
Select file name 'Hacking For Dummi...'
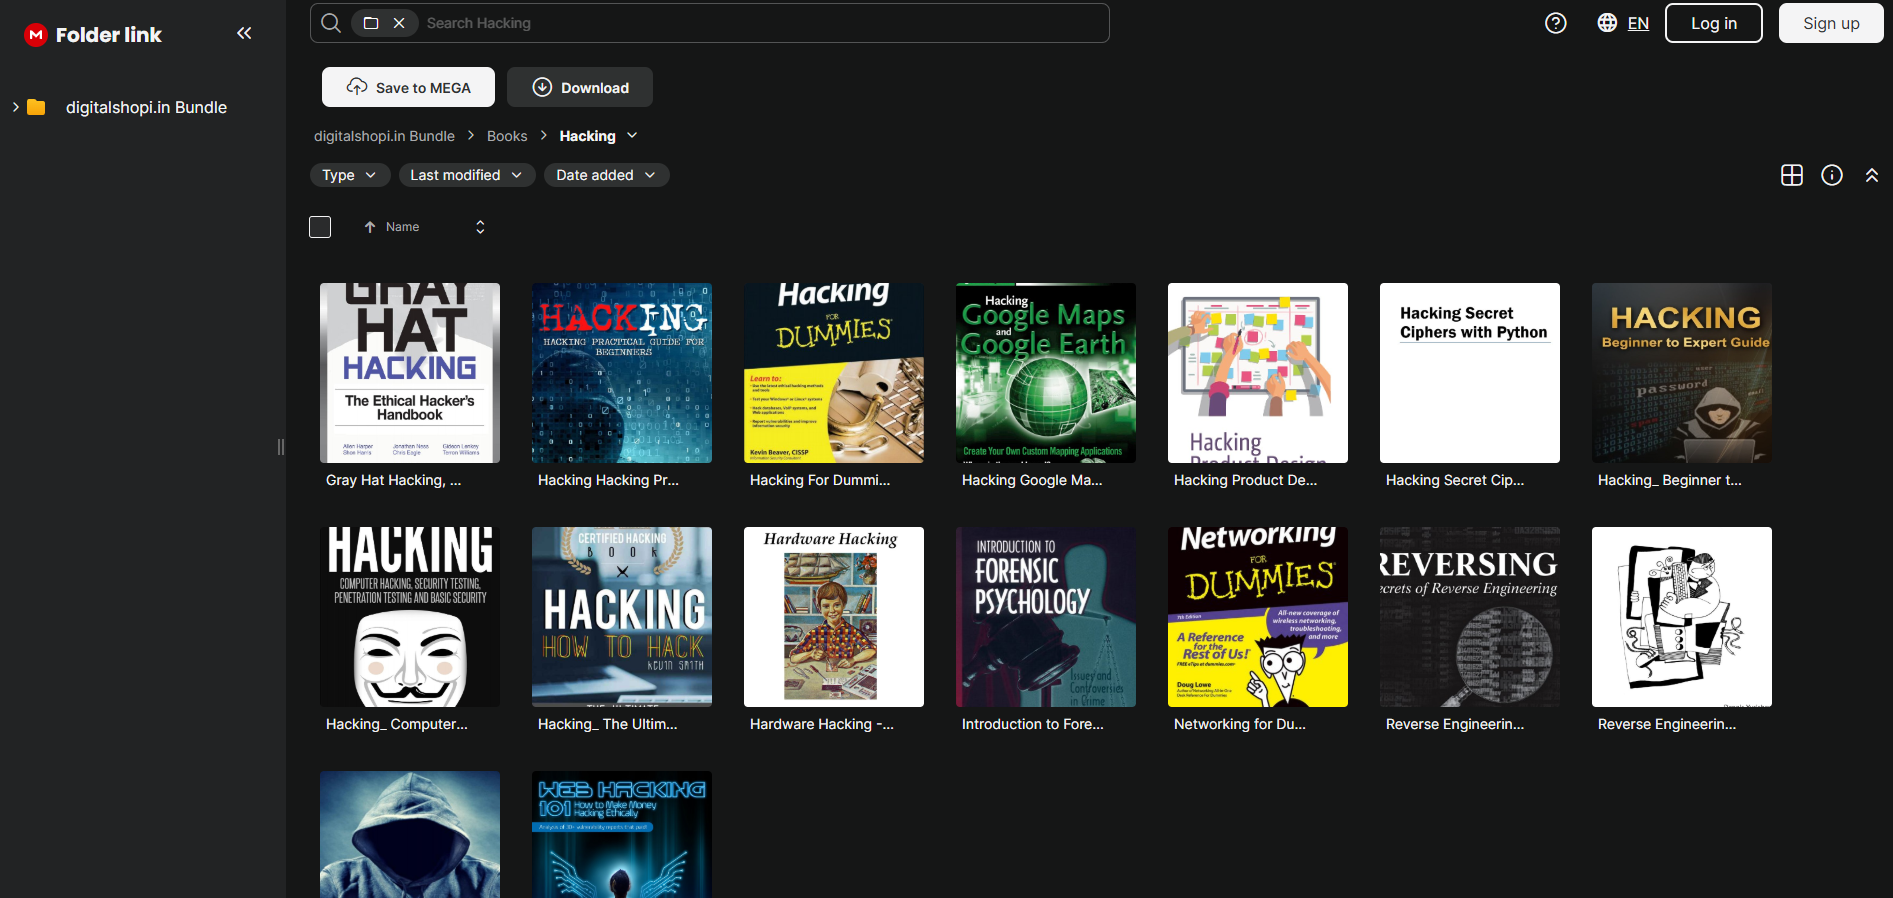pos(820,480)
